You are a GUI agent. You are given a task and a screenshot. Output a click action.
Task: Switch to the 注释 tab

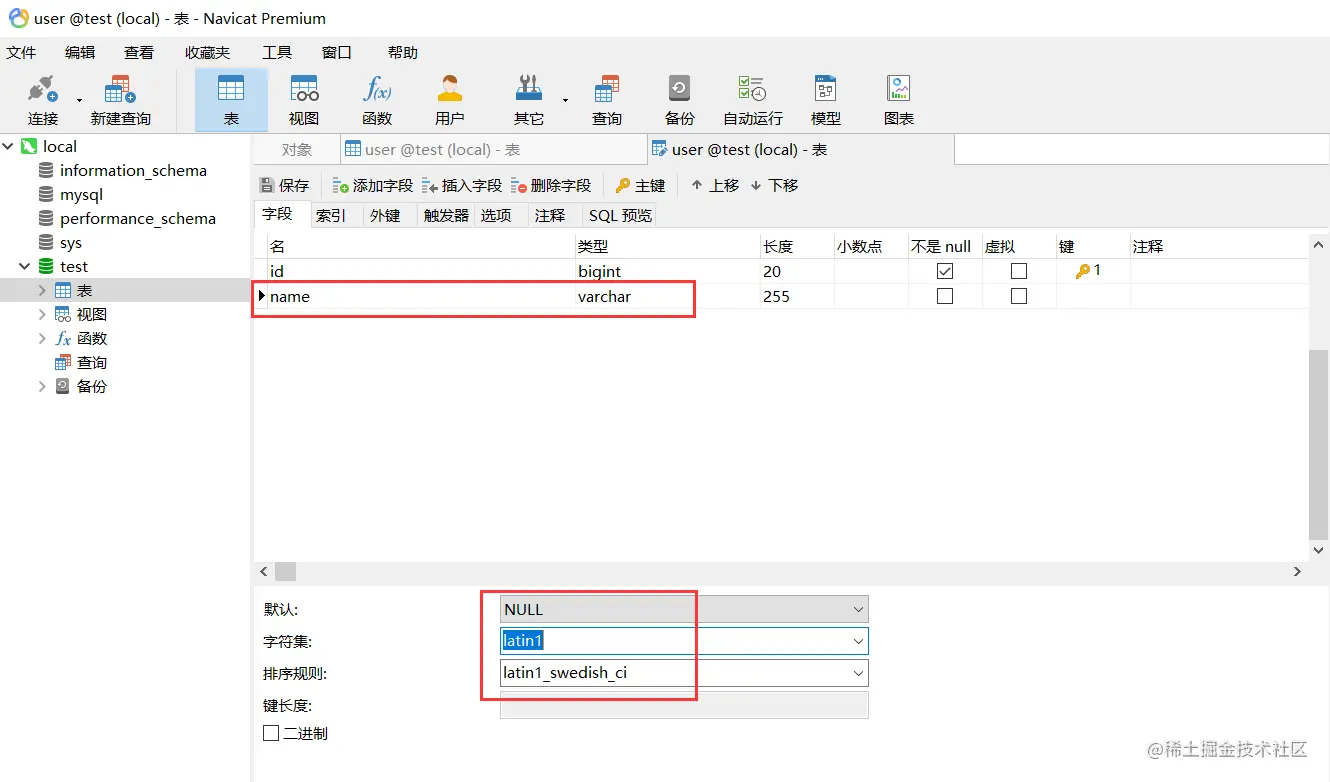pyautogui.click(x=550, y=215)
